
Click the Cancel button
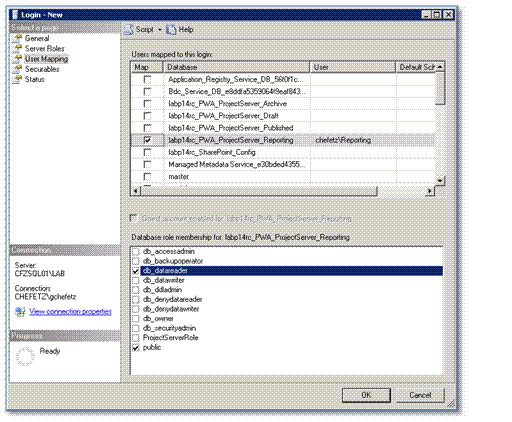click(x=420, y=395)
